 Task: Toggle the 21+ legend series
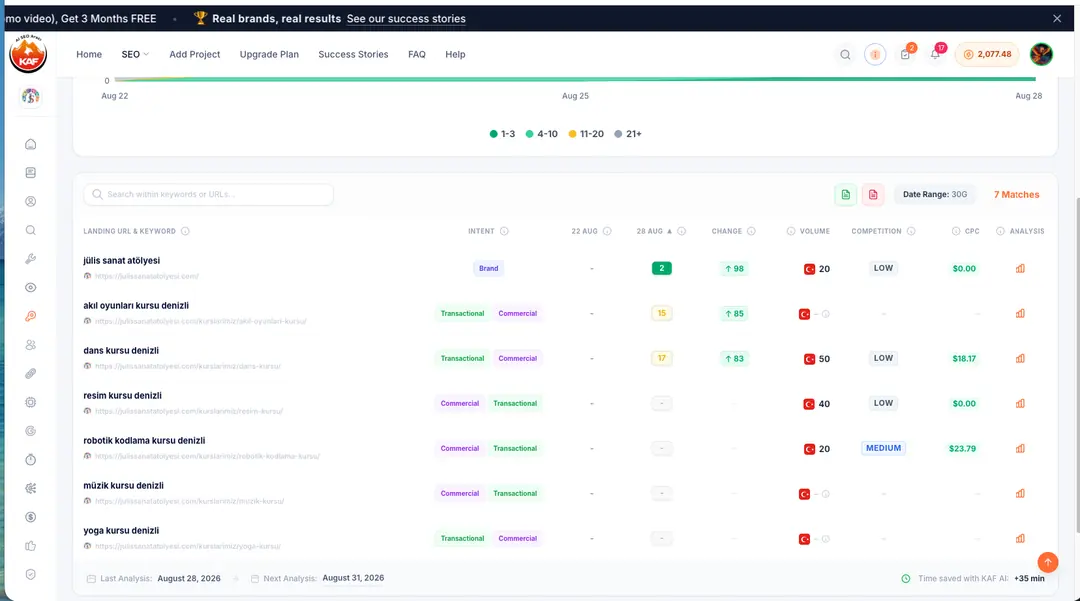coord(627,134)
